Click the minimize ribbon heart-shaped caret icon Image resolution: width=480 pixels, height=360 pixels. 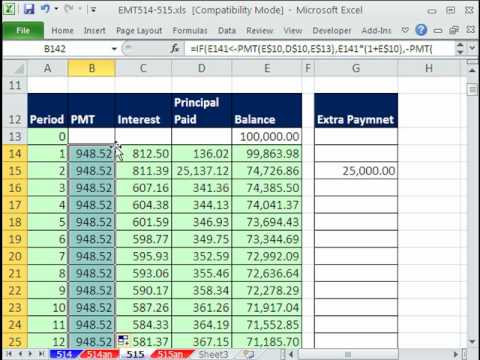click(x=405, y=30)
